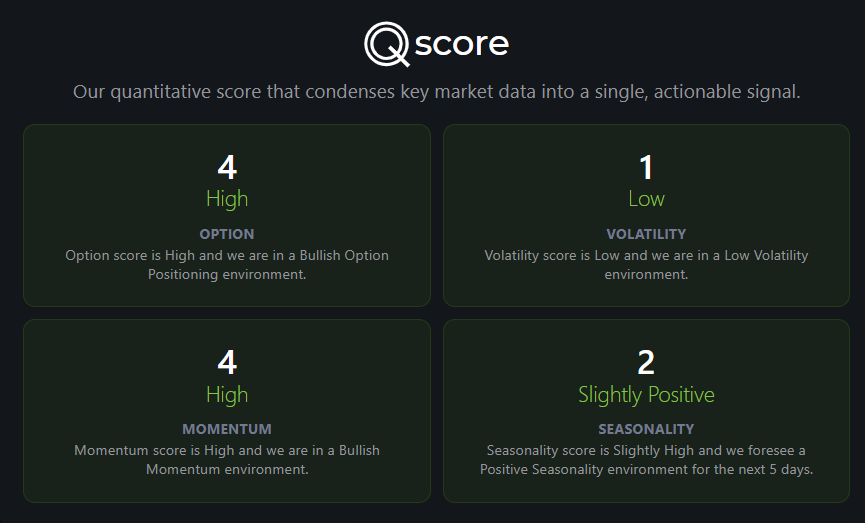Click the Volatility score number 1
Viewport: 865px width, 523px height.
pos(646,167)
